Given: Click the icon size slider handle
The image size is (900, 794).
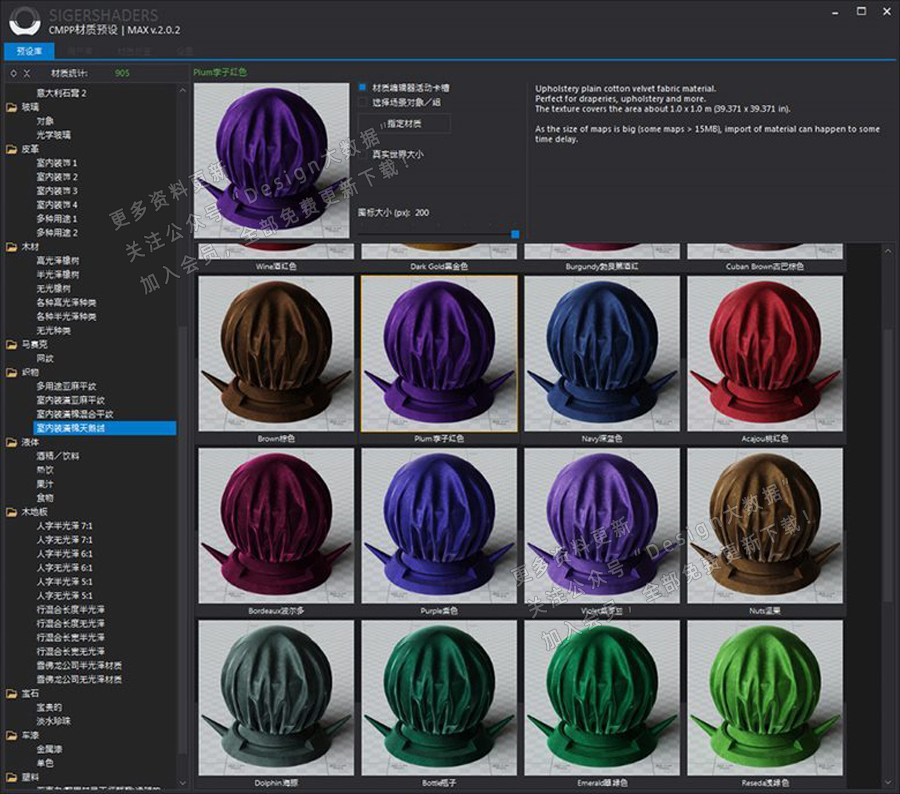Looking at the screenshot, I should click(x=515, y=234).
